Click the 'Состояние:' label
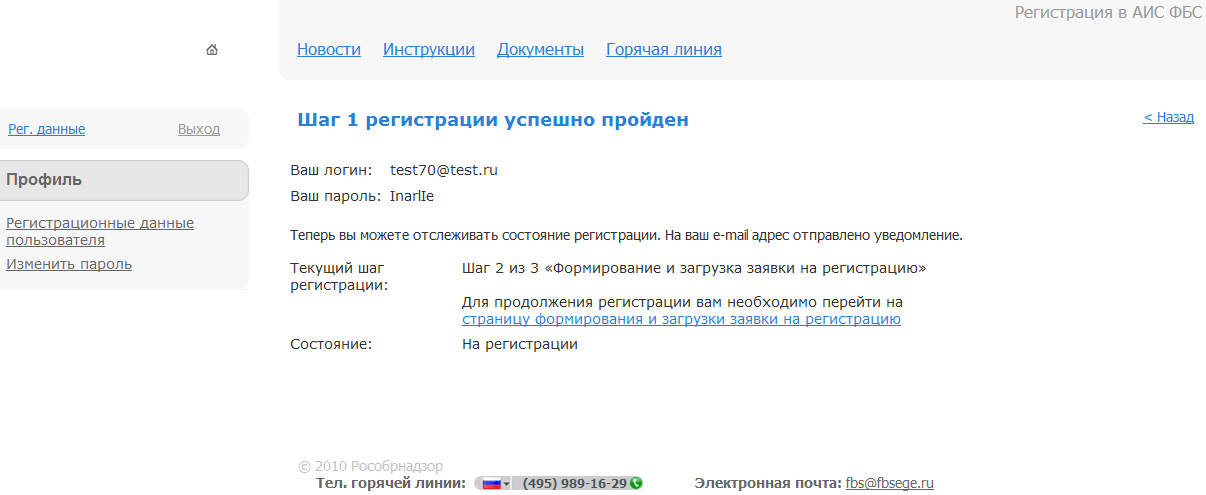The height and width of the screenshot is (495, 1206). click(331, 344)
